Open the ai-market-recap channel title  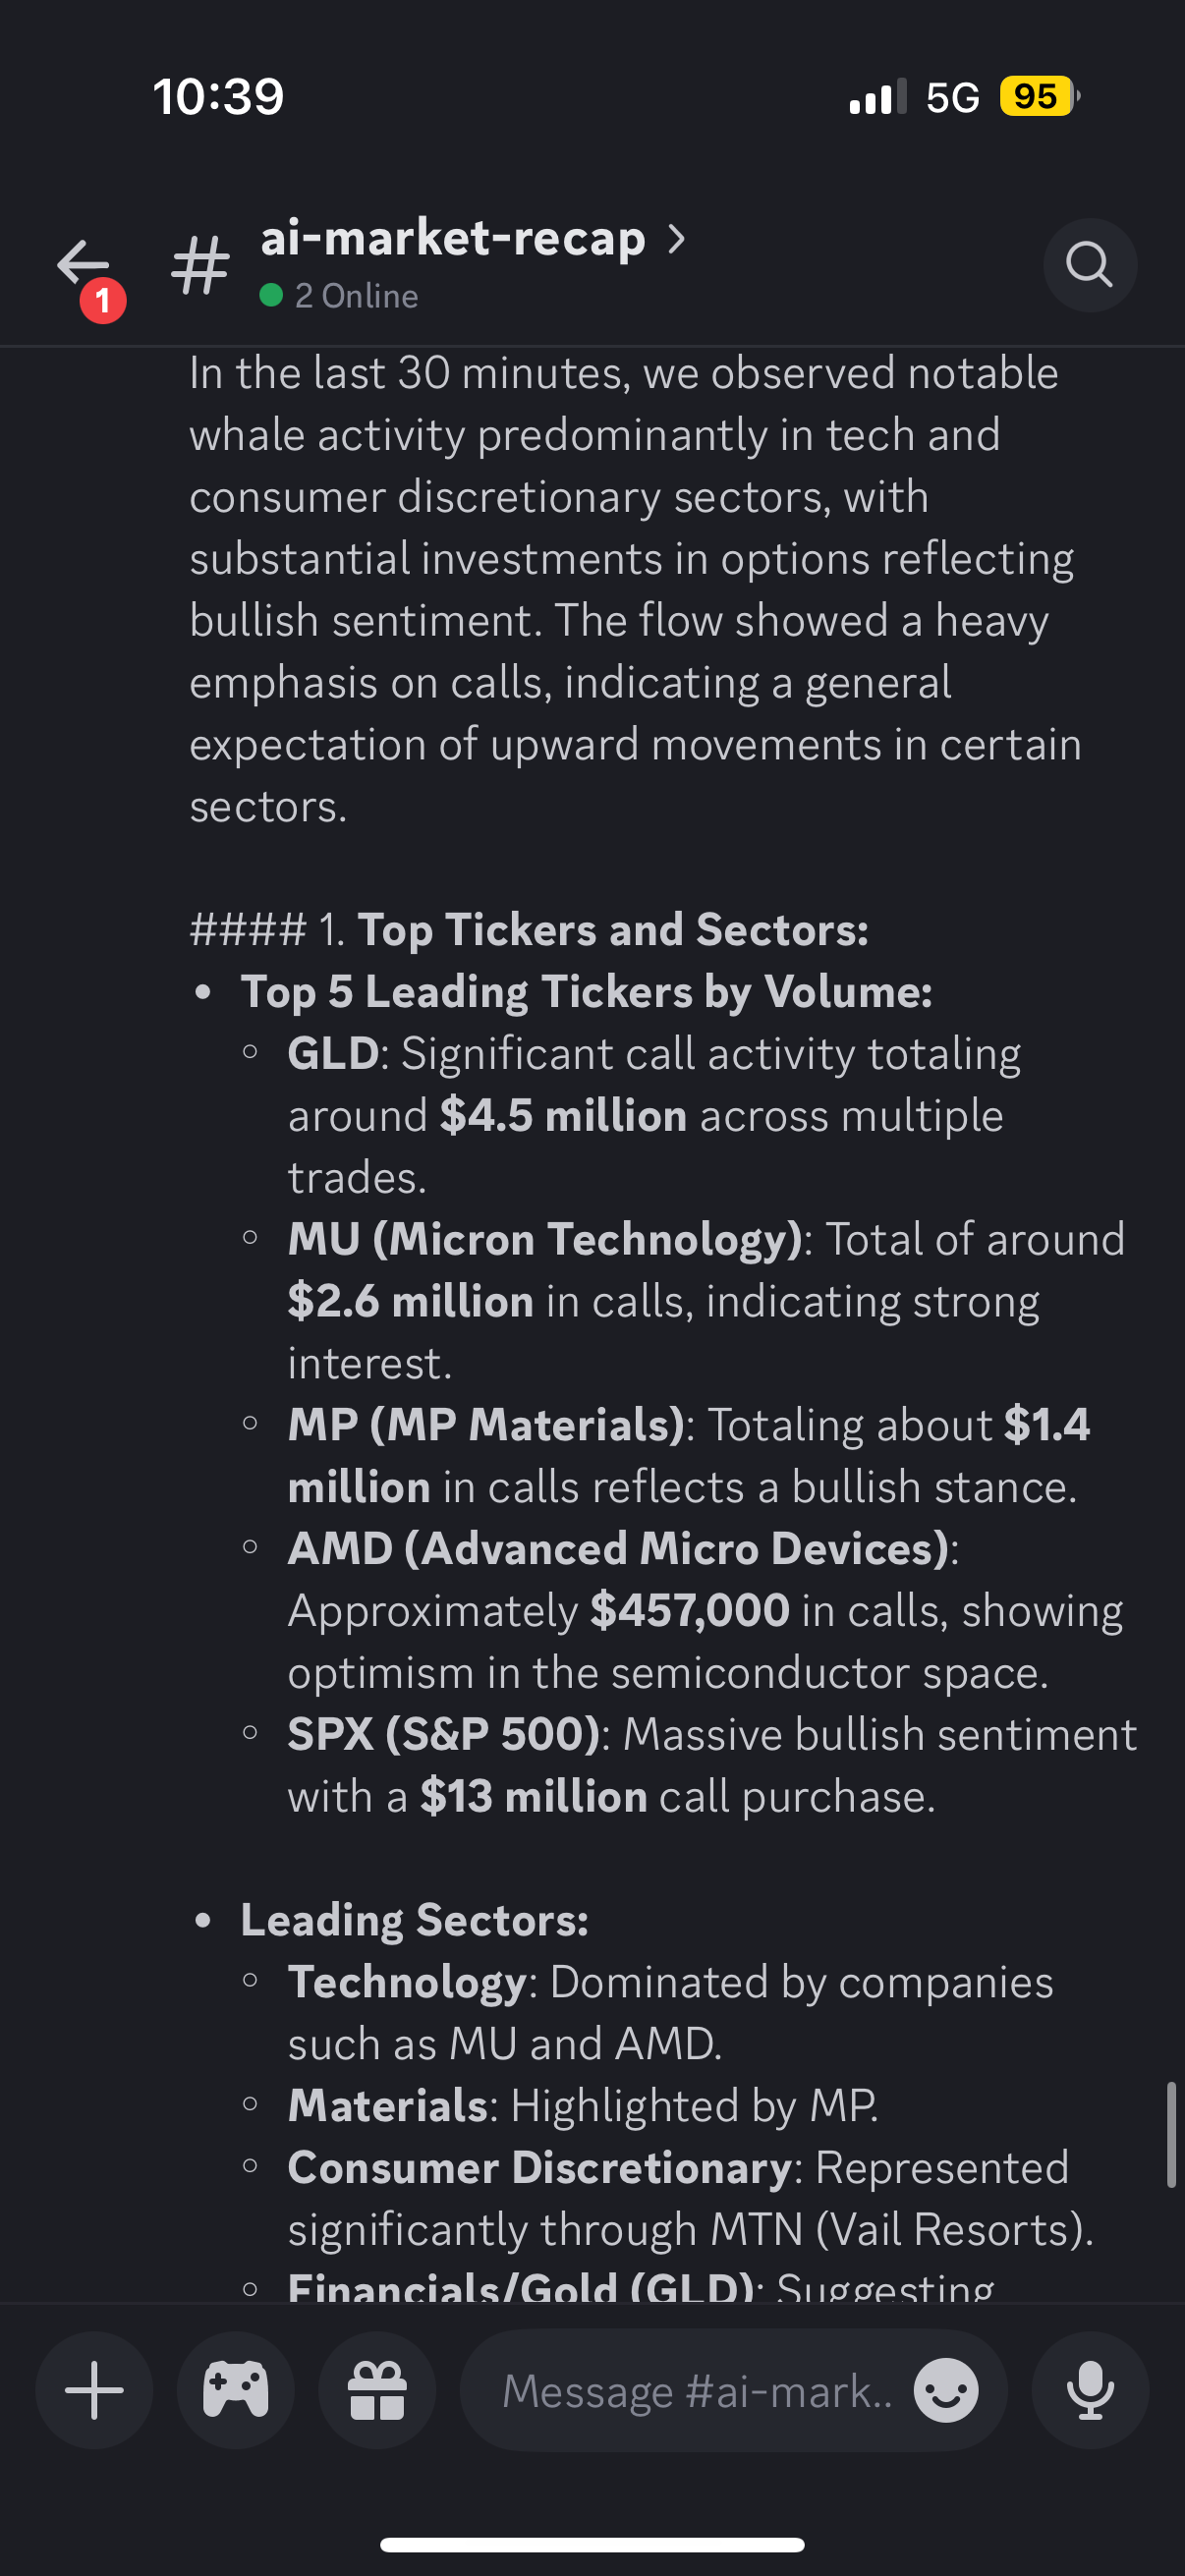tap(453, 238)
